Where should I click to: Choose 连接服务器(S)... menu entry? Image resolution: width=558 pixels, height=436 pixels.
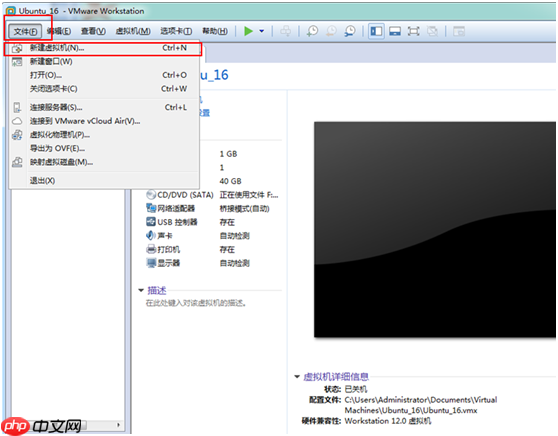pyautogui.click(x=103, y=107)
